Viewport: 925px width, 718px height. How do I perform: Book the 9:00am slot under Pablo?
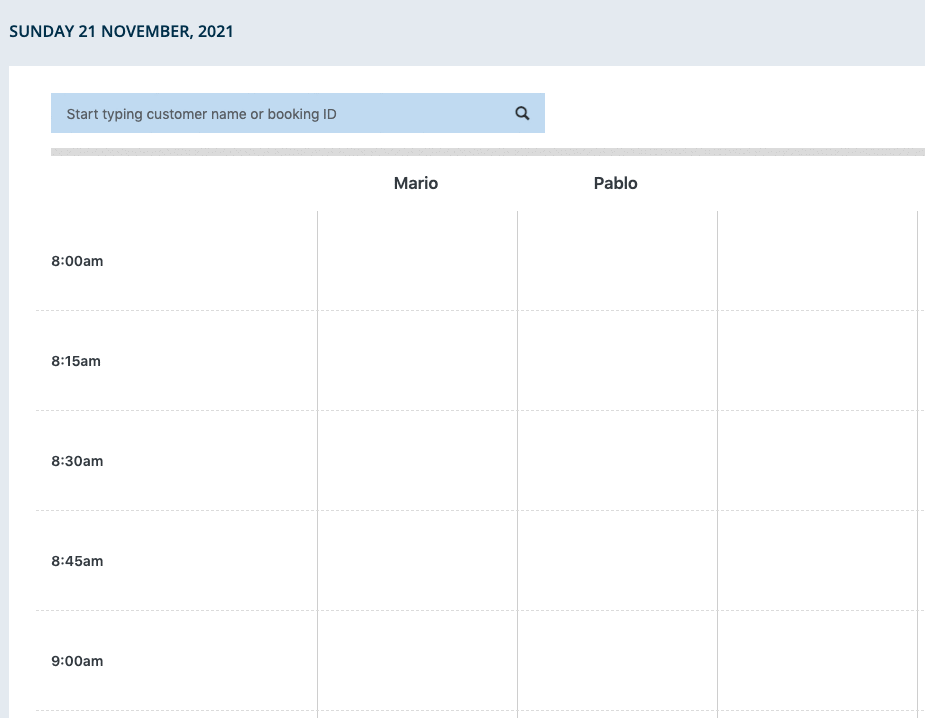617,661
